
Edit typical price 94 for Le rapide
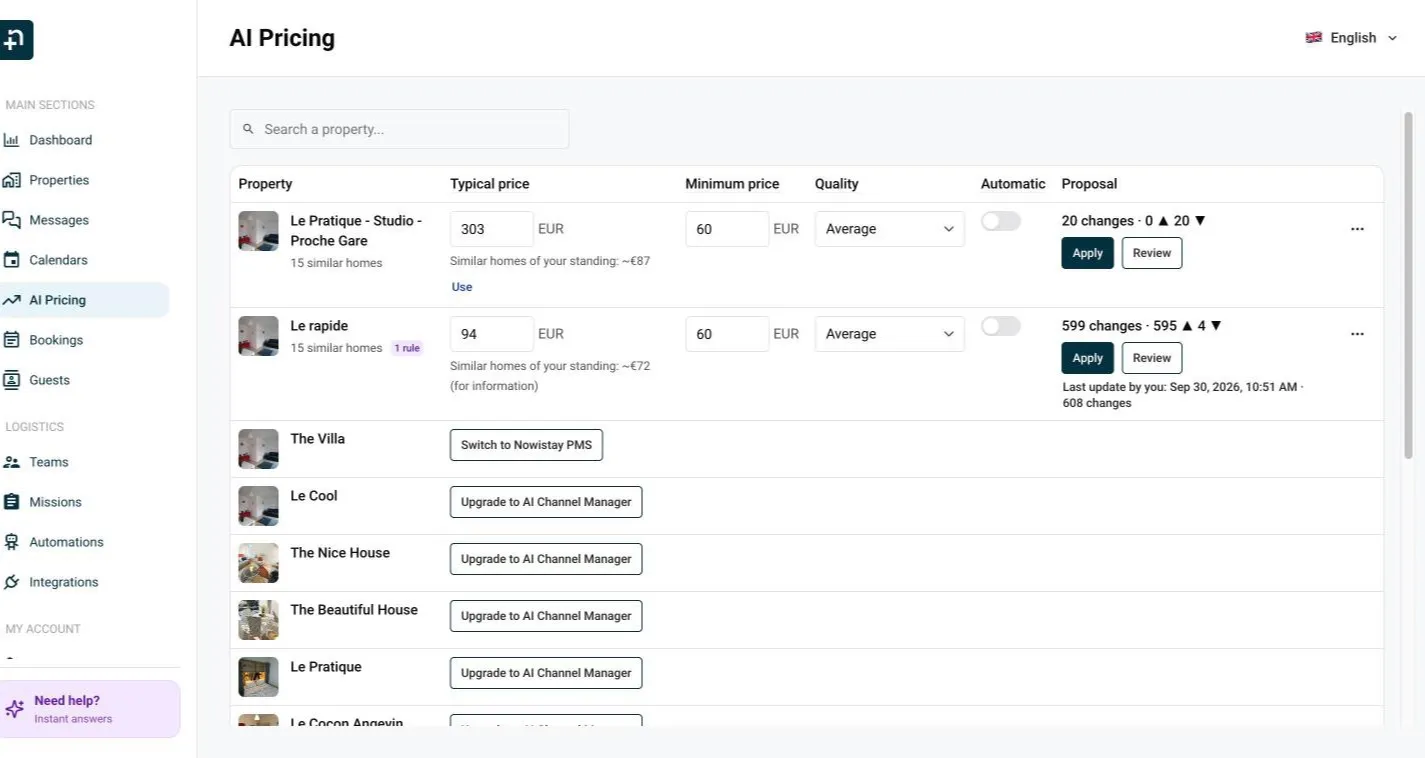(x=492, y=334)
